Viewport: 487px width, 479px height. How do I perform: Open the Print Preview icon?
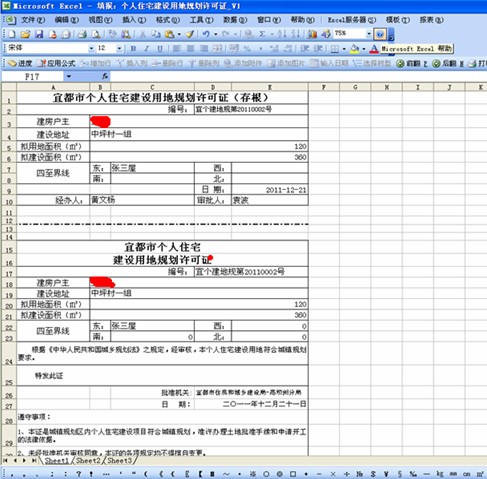pyautogui.click(x=96, y=34)
